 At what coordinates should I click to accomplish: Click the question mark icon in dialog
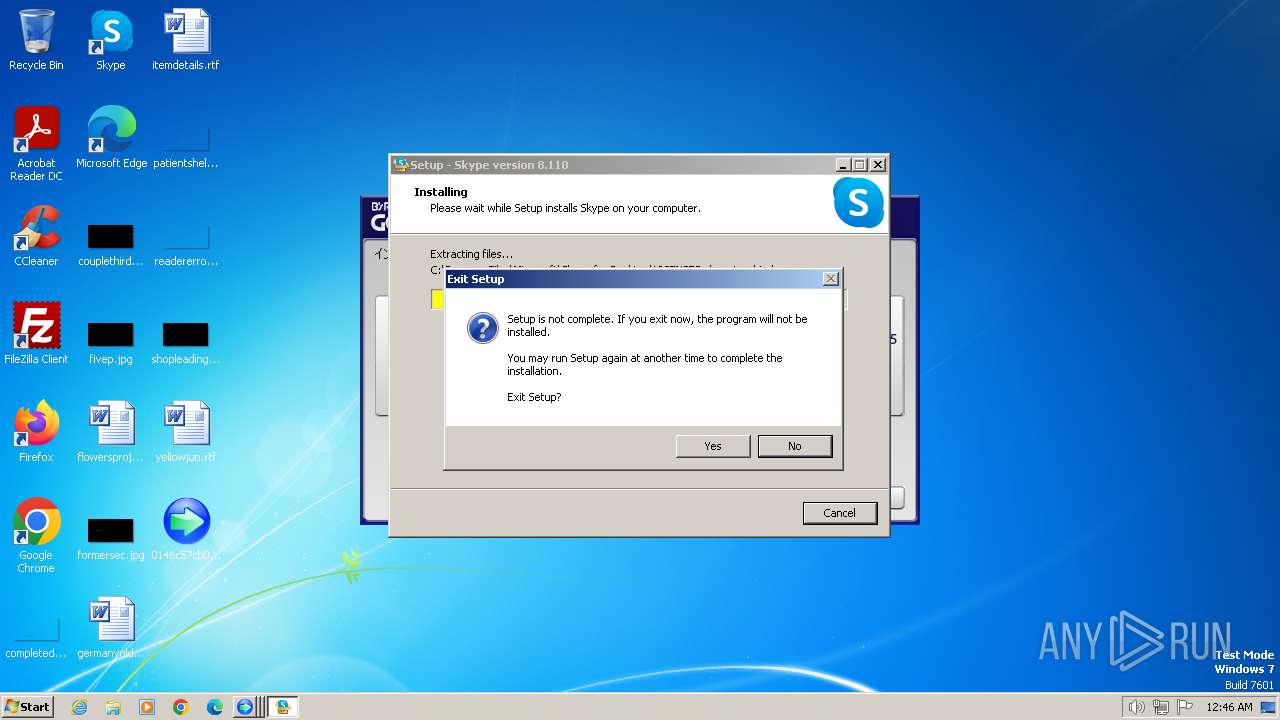pyautogui.click(x=482, y=328)
